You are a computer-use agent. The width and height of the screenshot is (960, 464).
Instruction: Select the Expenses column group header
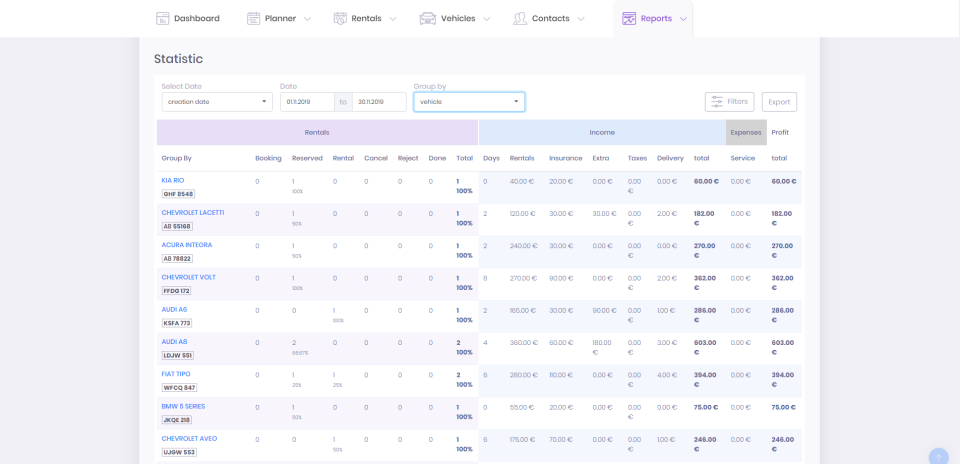click(745, 132)
